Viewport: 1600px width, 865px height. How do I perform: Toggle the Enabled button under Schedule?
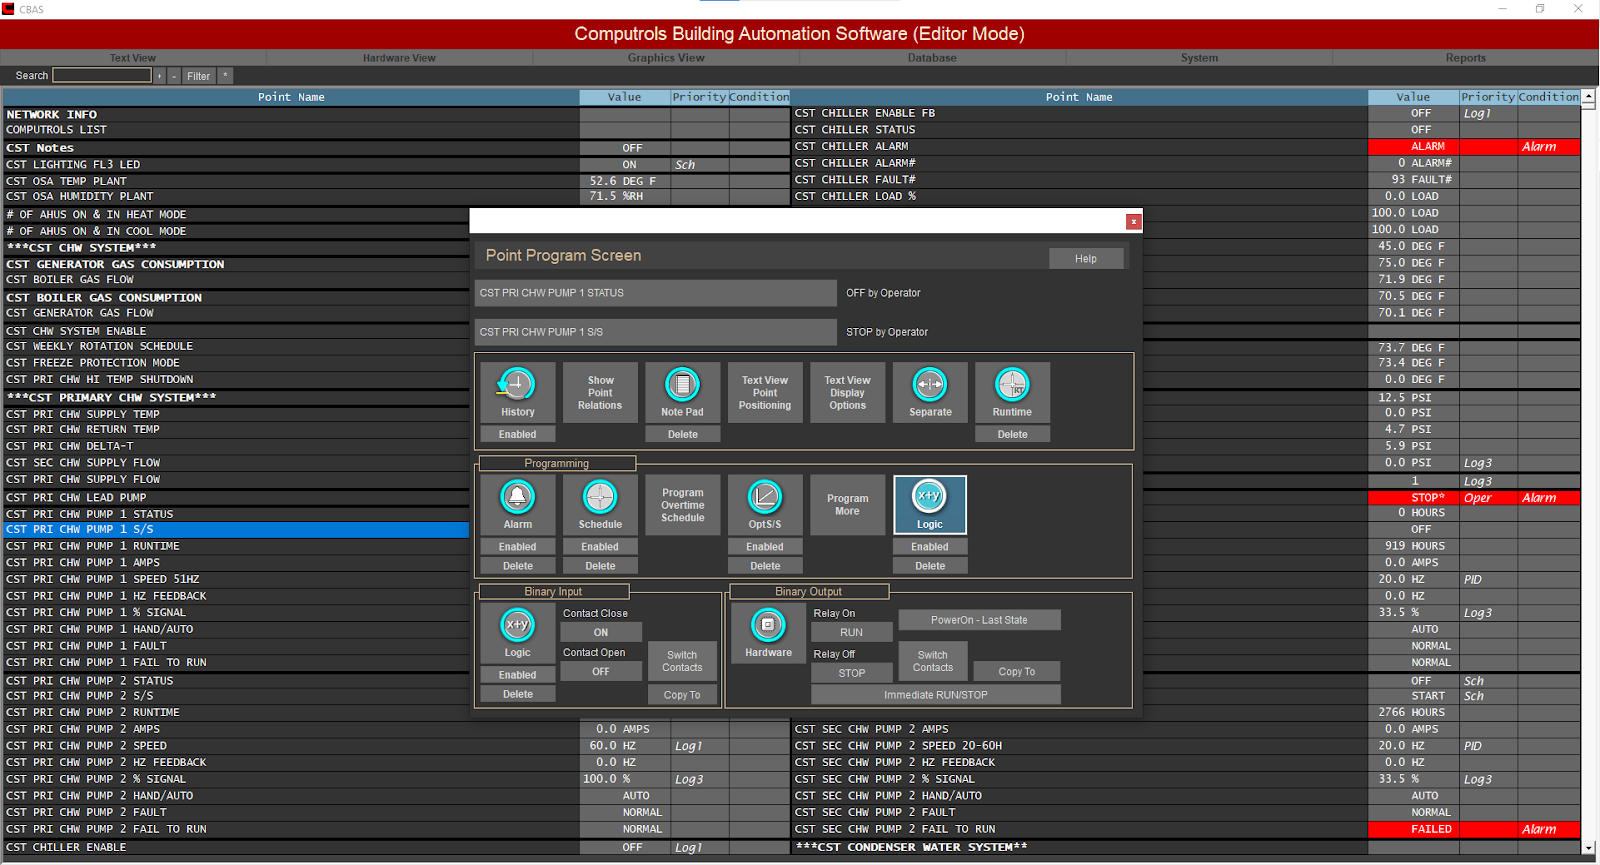[x=600, y=547]
